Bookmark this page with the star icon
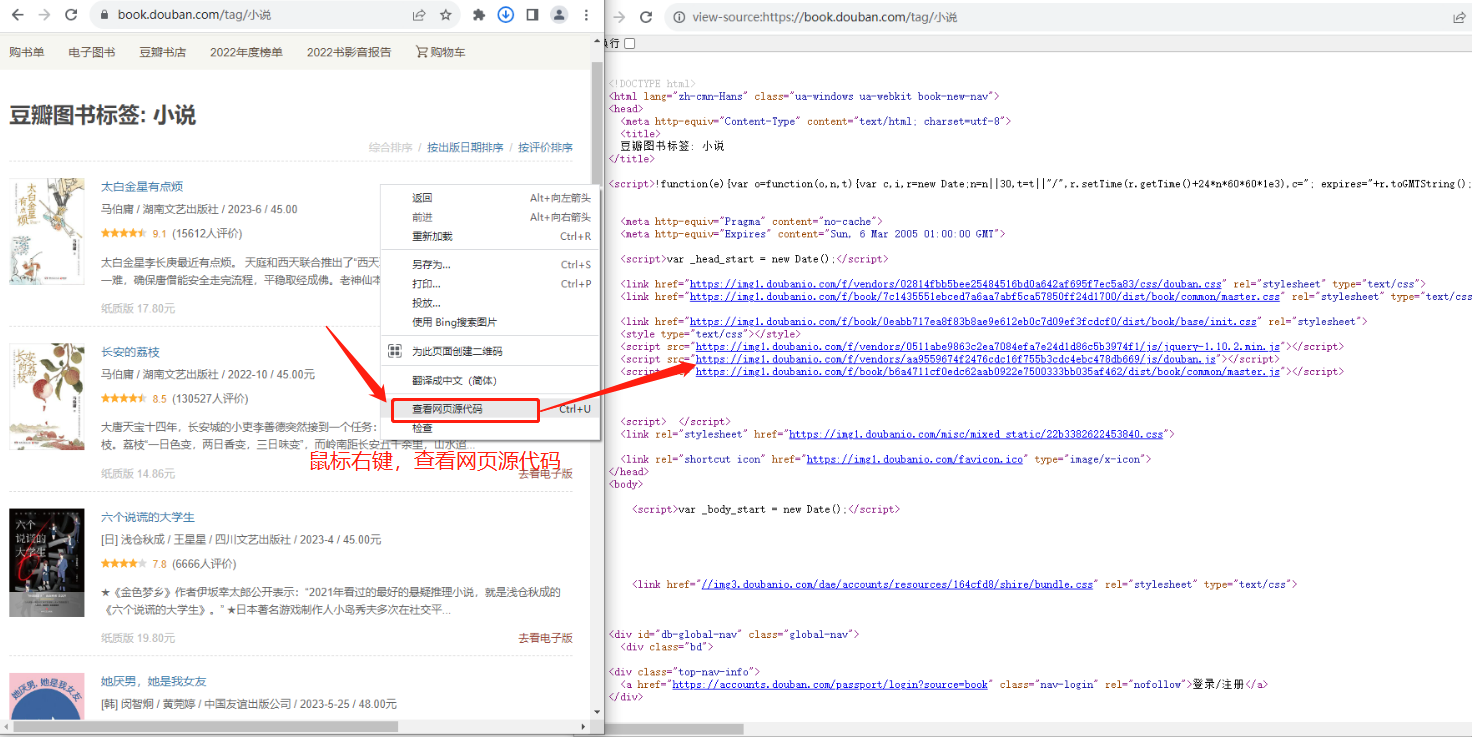 point(446,15)
